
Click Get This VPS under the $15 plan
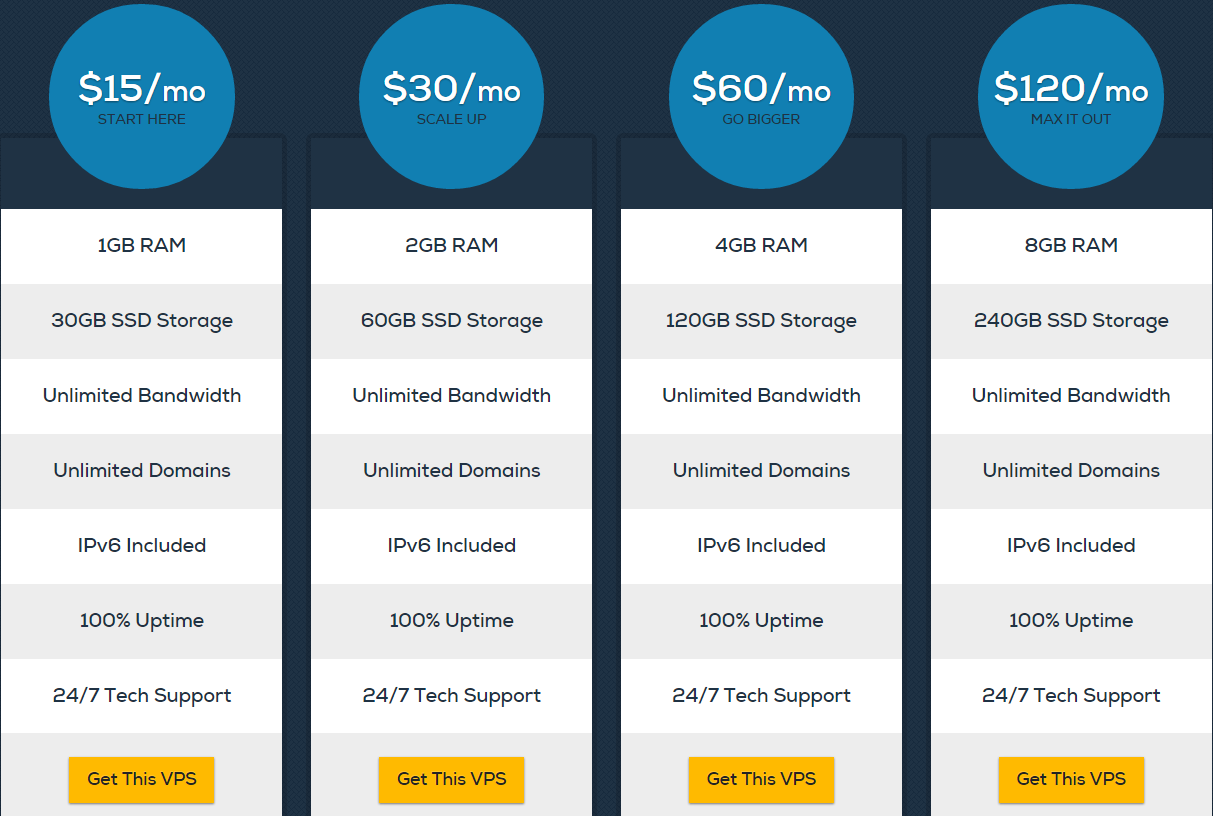click(x=141, y=780)
